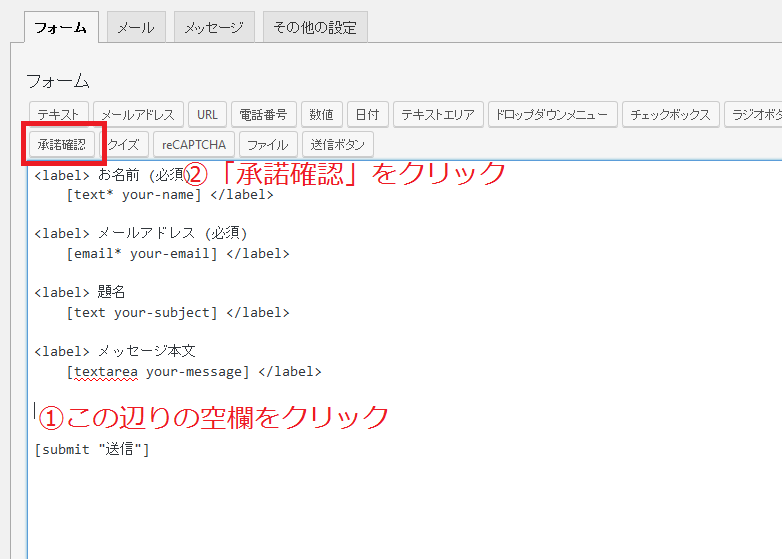Add a 日付 field tag

pyautogui.click(x=367, y=114)
